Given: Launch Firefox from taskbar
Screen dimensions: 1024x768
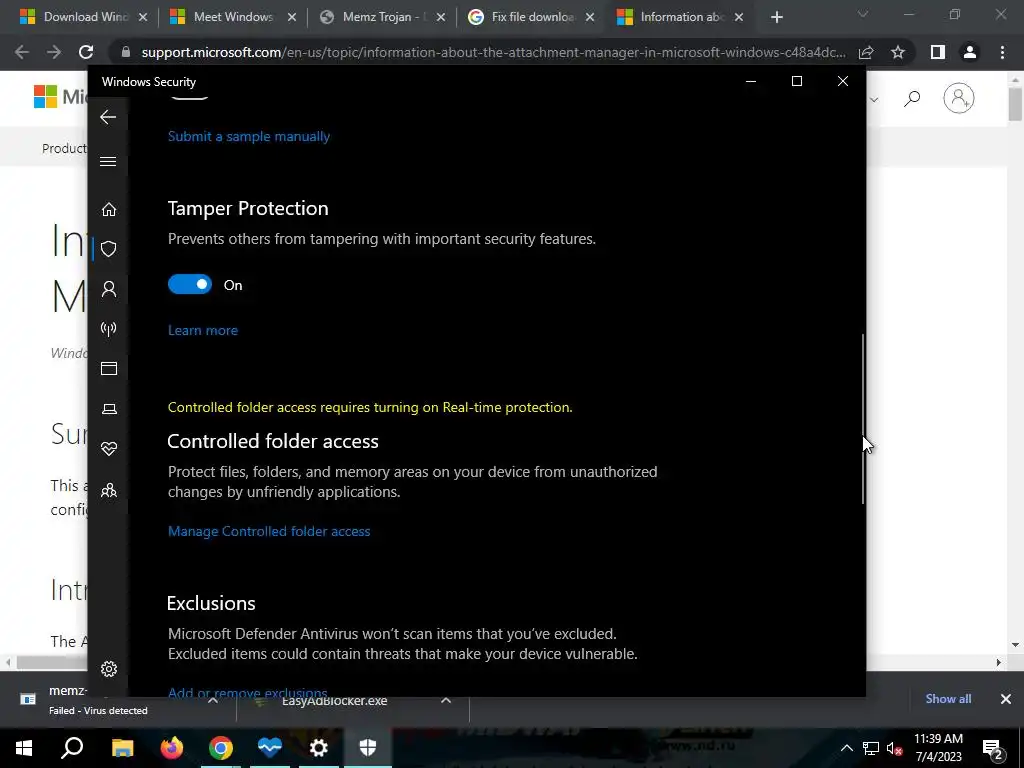Looking at the screenshot, I should [x=172, y=748].
